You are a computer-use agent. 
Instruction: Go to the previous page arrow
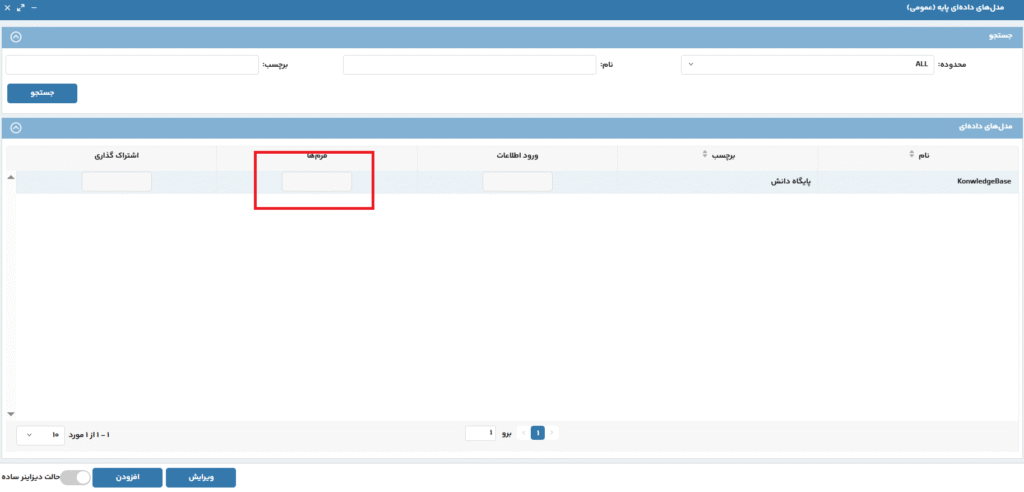(553, 433)
